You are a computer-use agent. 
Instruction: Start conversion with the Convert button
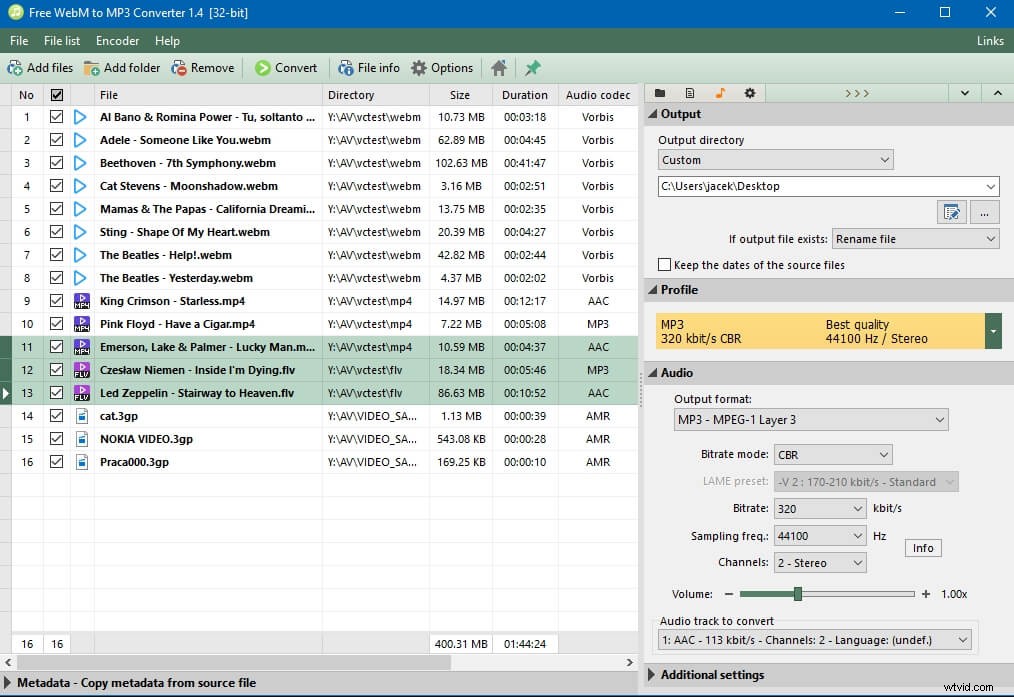click(287, 67)
